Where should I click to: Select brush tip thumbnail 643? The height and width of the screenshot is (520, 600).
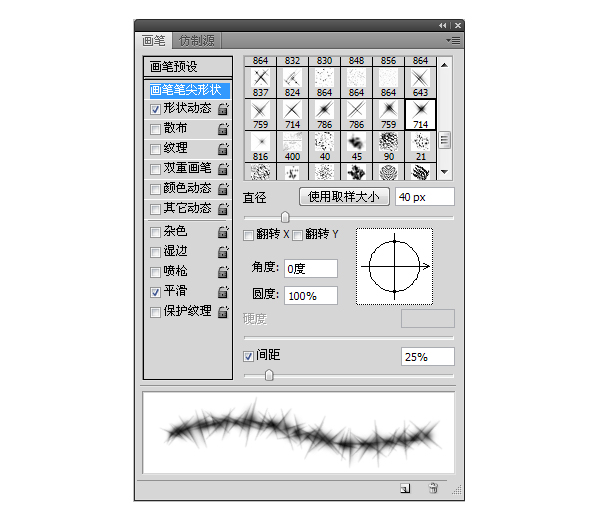tap(420, 82)
